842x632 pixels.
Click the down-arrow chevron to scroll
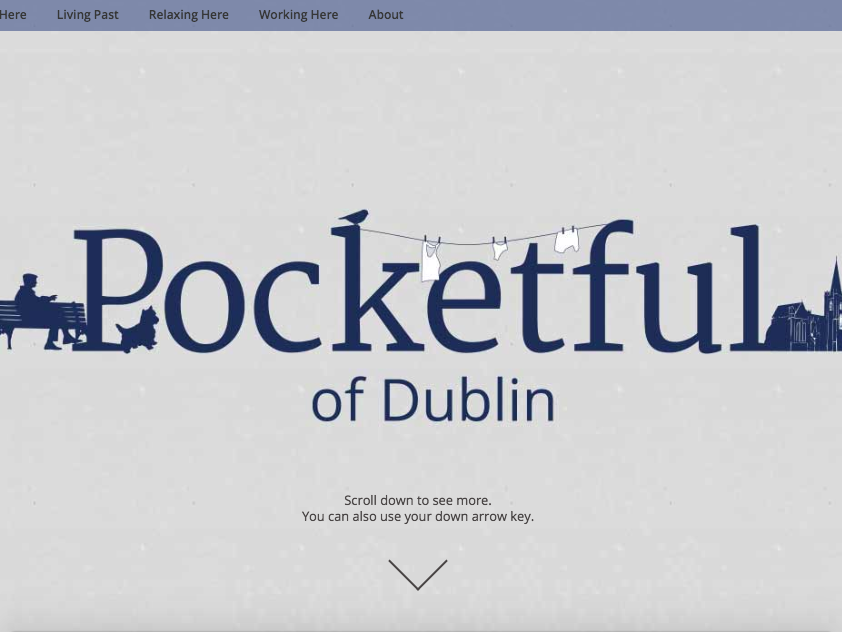[x=418, y=575]
